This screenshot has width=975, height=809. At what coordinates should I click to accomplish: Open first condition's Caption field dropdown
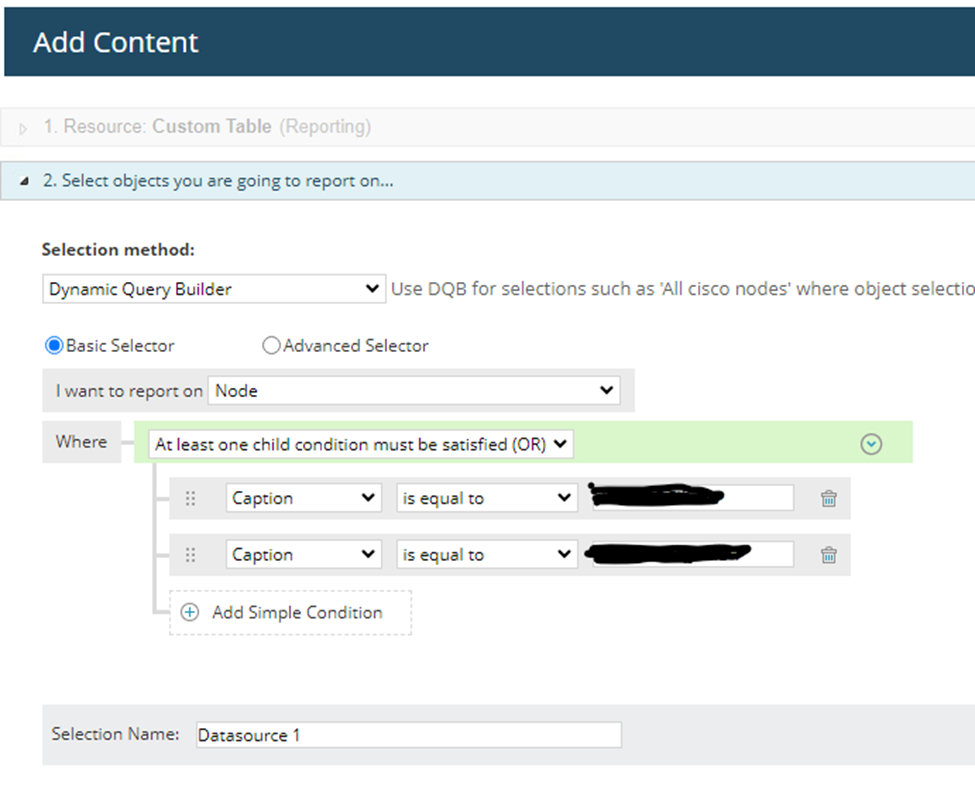303,498
